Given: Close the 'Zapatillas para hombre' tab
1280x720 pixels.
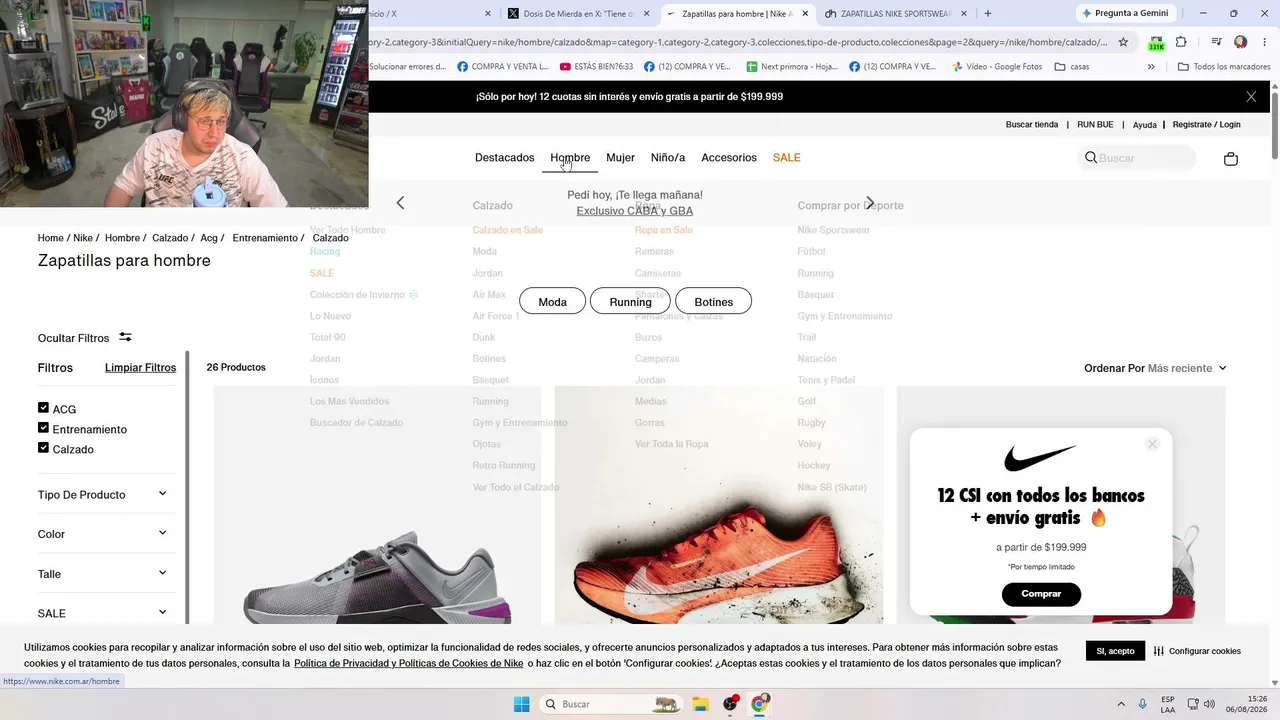Looking at the screenshot, I should [x=805, y=14].
